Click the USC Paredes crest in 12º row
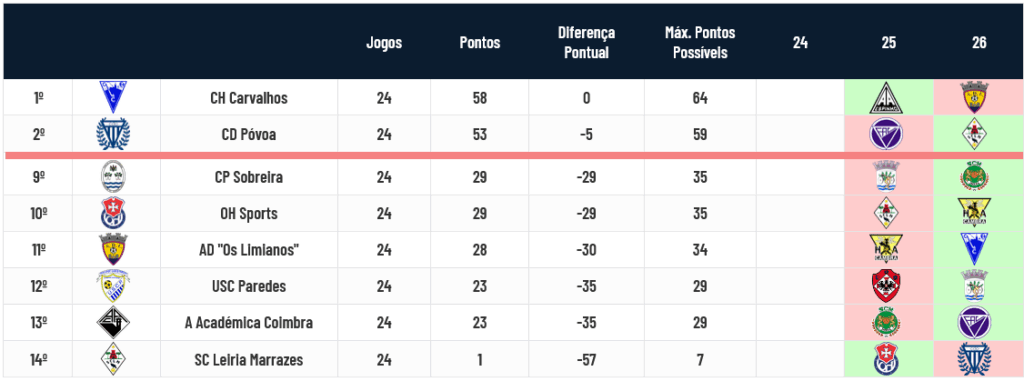 click(x=114, y=286)
